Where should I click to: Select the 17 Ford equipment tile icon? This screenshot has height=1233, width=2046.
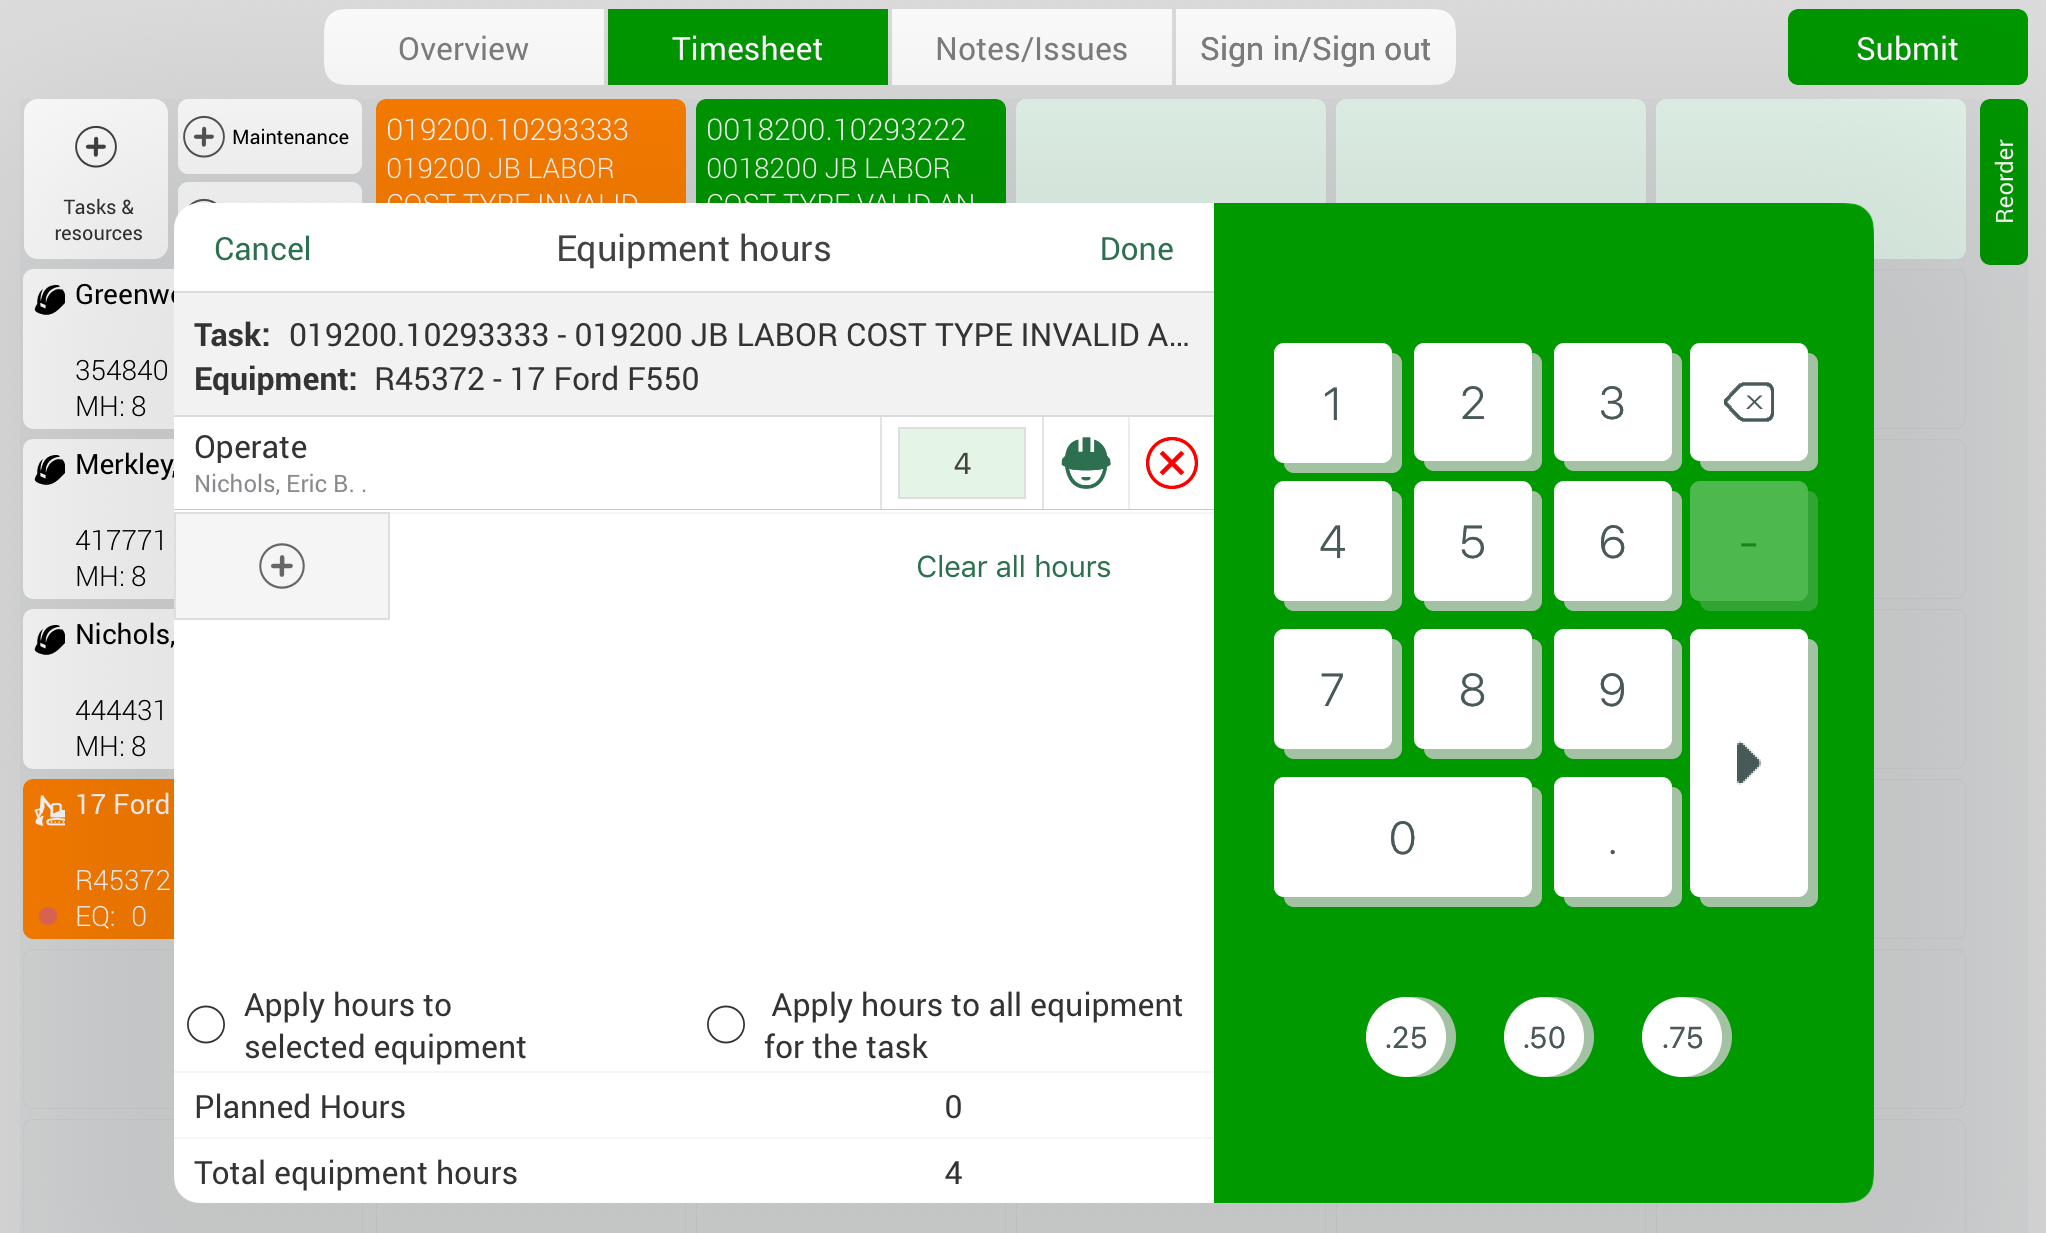click(x=50, y=809)
